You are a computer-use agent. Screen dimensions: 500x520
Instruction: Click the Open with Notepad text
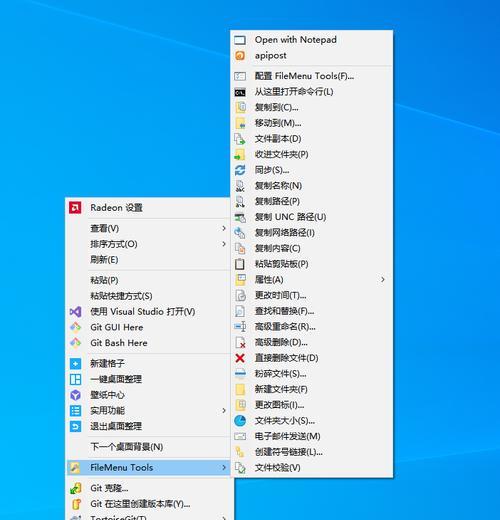pos(296,40)
